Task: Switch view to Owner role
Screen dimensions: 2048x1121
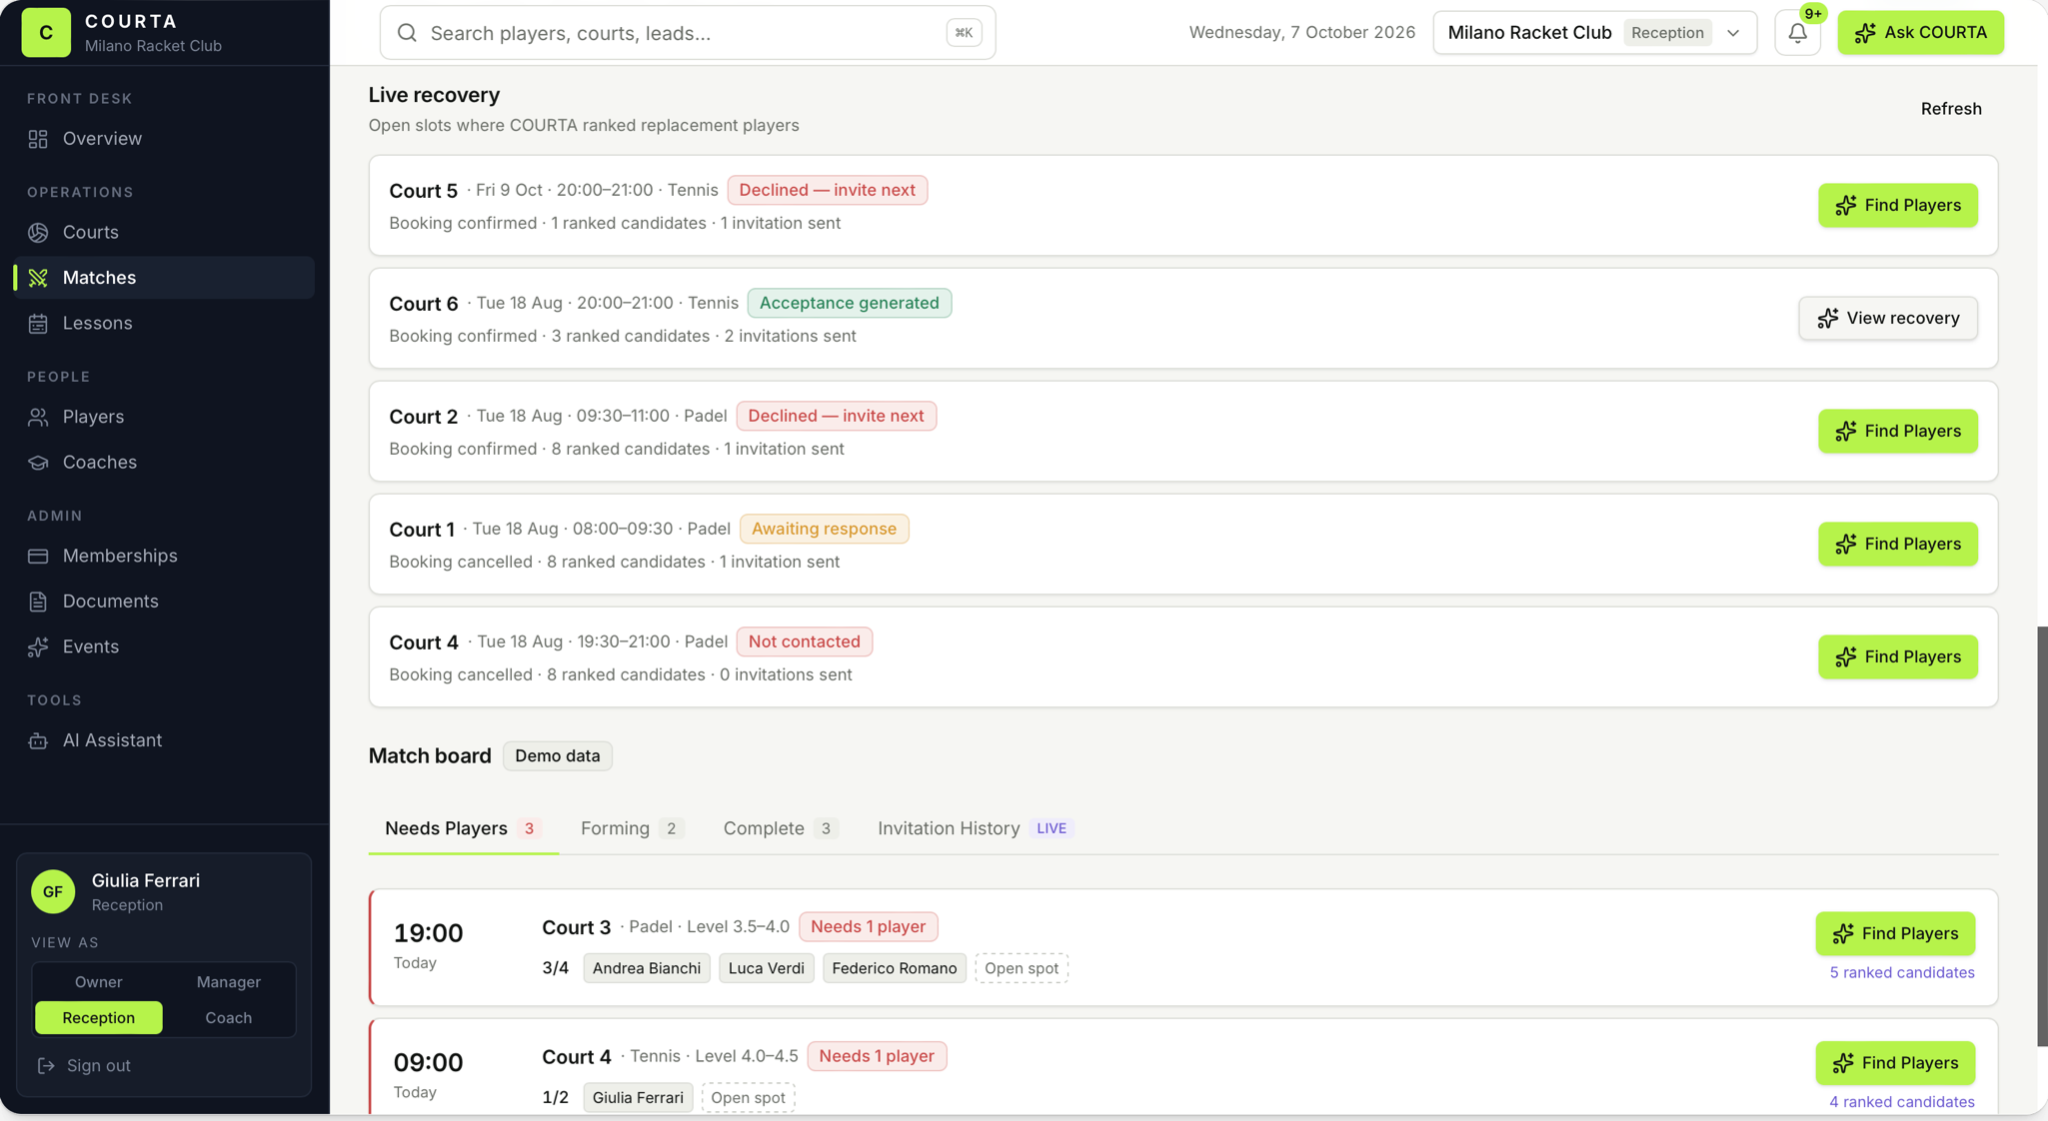Action: [x=98, y=982]
